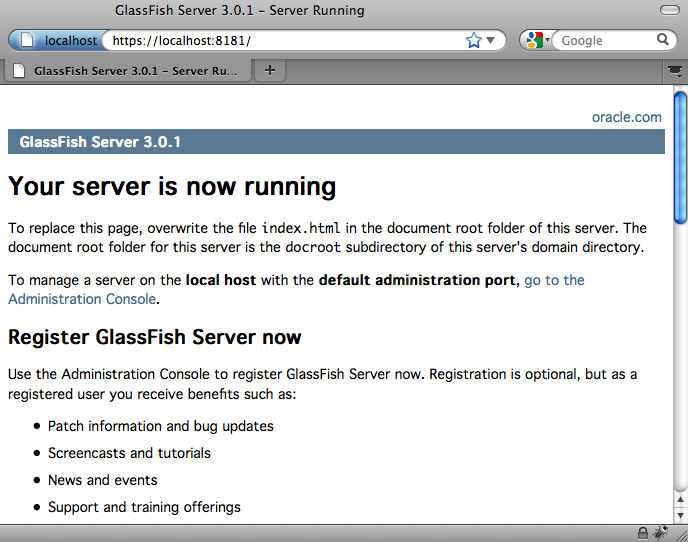Click the page icon on the tab
Image resolution: width=688 pixels, height=542 pixels.
coord(19,71)
